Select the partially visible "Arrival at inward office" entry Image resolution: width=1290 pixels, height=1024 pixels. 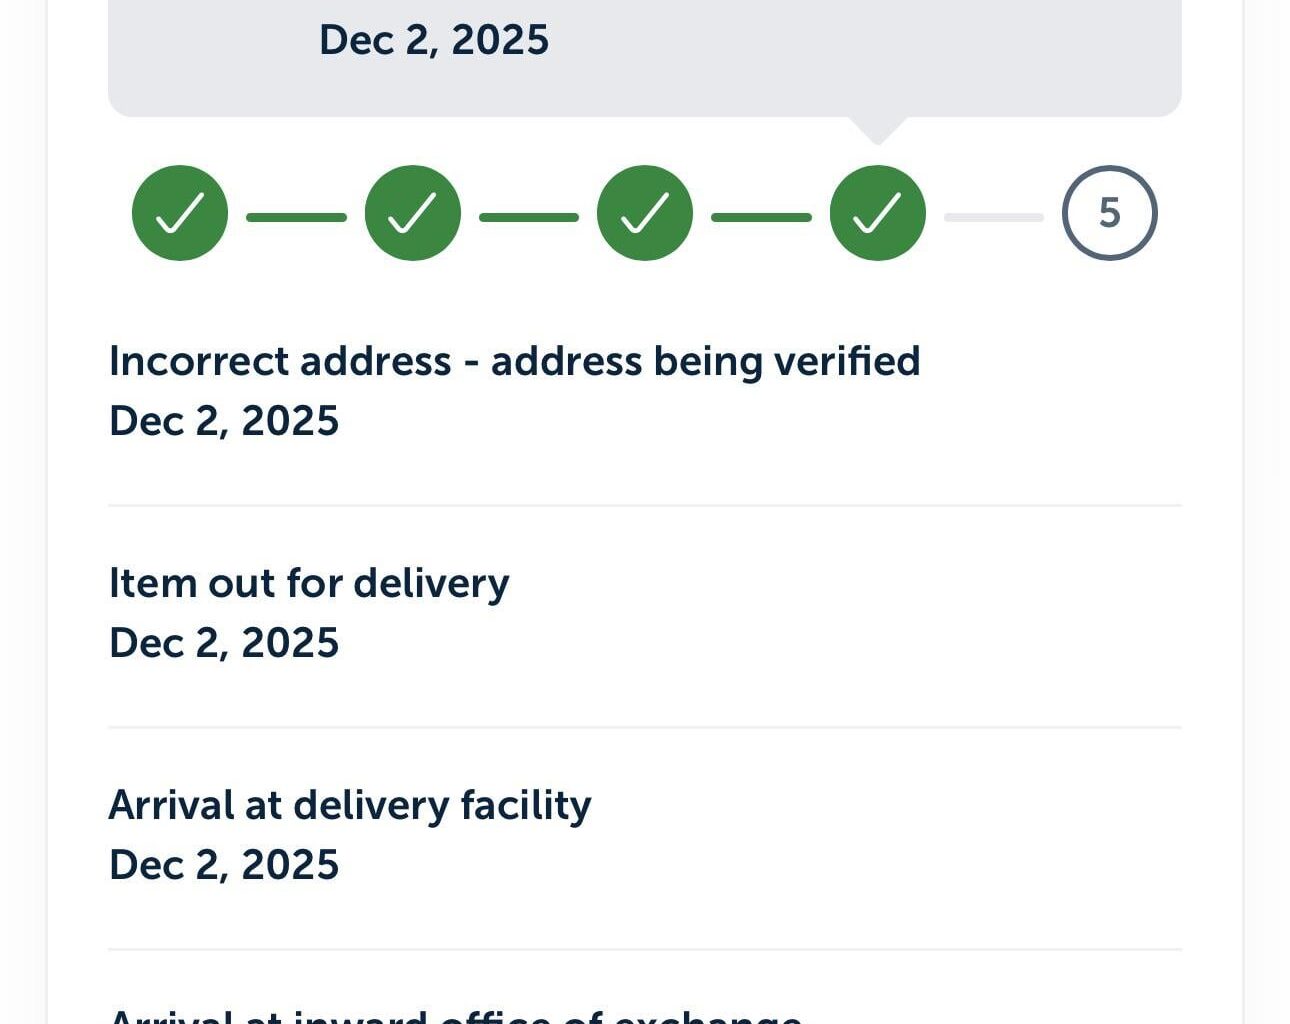tap(455, 1015)
